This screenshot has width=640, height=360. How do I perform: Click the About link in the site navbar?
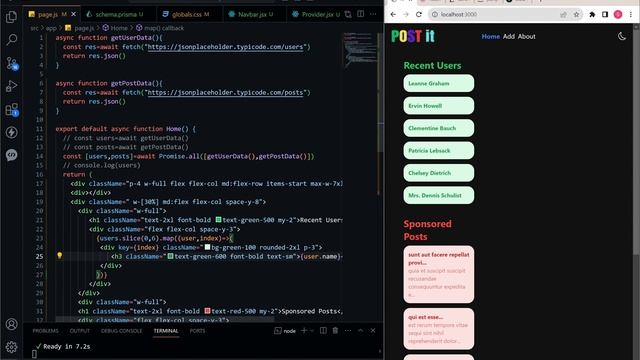527,36
